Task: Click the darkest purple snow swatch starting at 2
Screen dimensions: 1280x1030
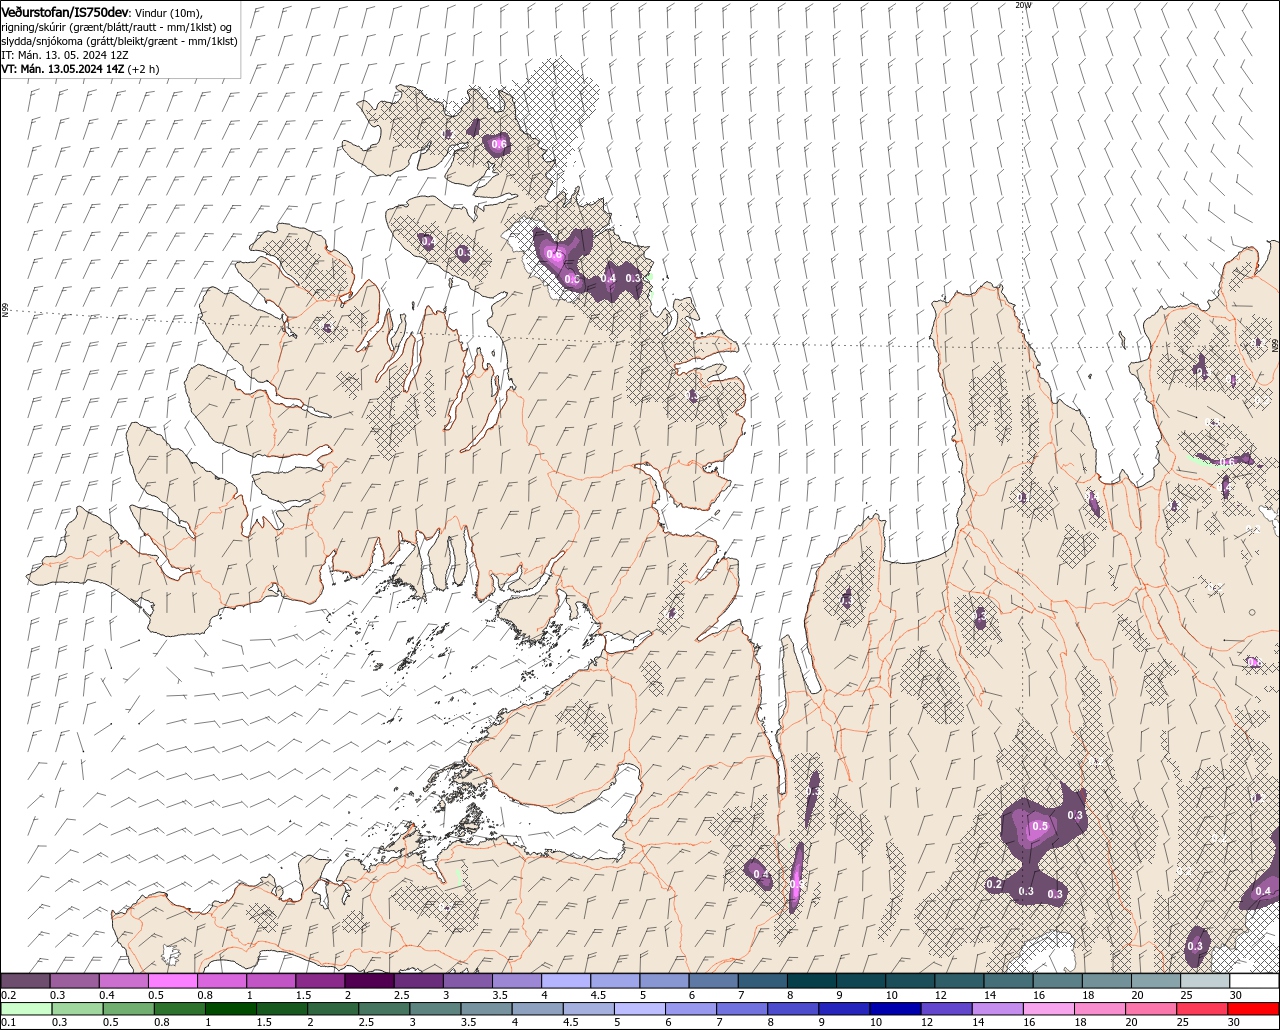Action: coord(370,981)
